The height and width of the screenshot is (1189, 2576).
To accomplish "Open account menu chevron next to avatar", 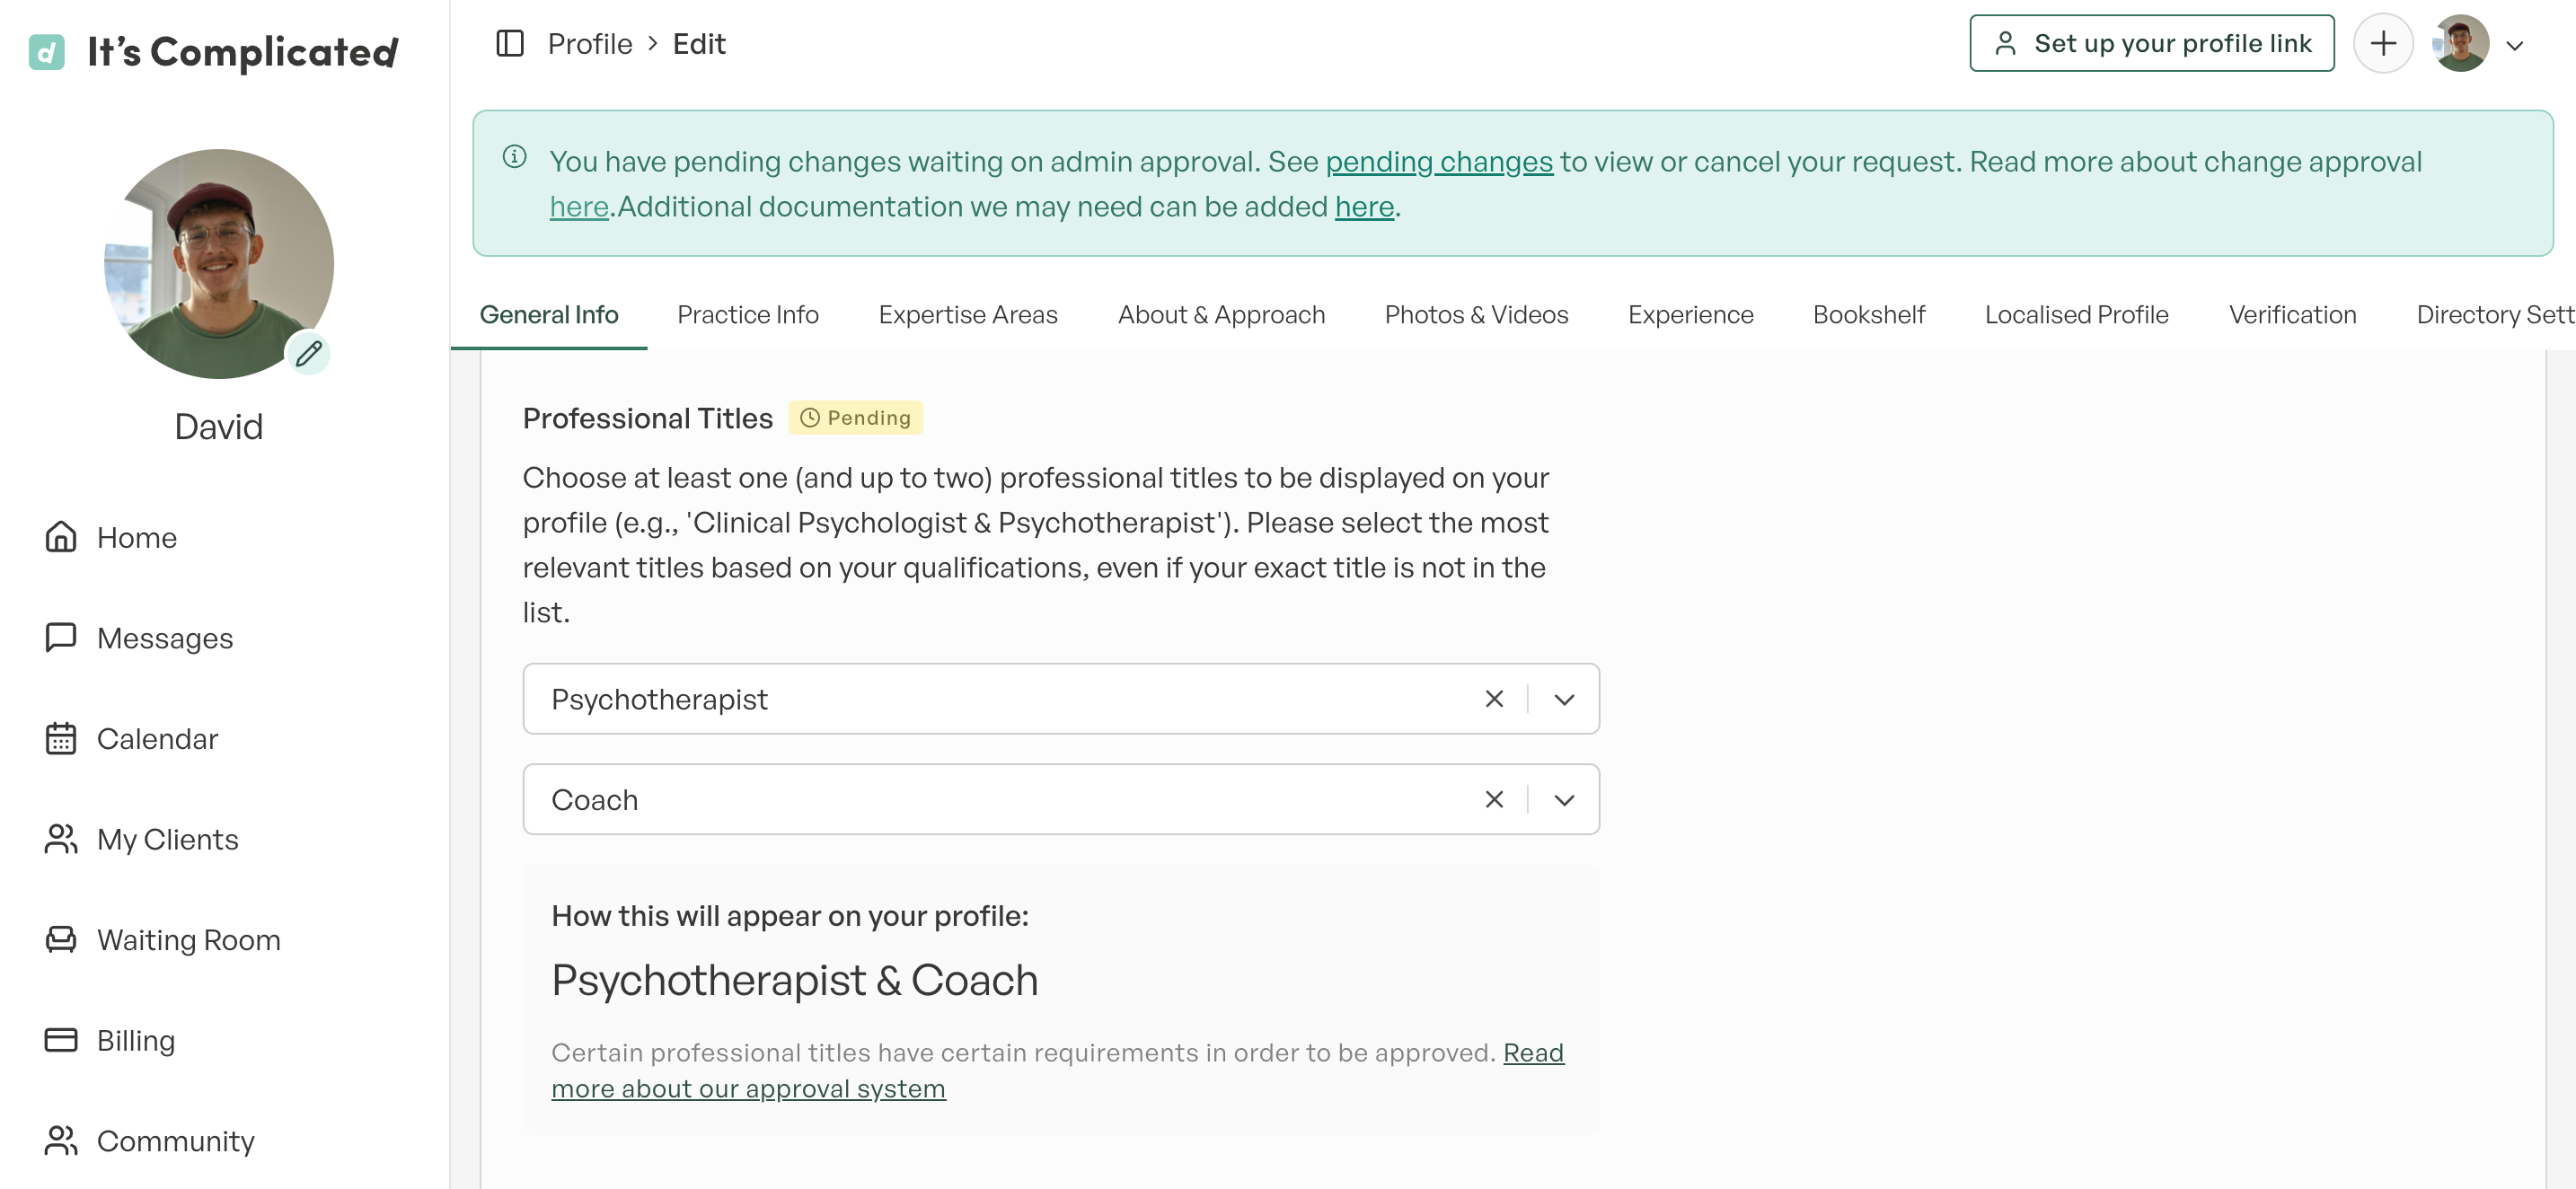I will (x=2515, y=45).
